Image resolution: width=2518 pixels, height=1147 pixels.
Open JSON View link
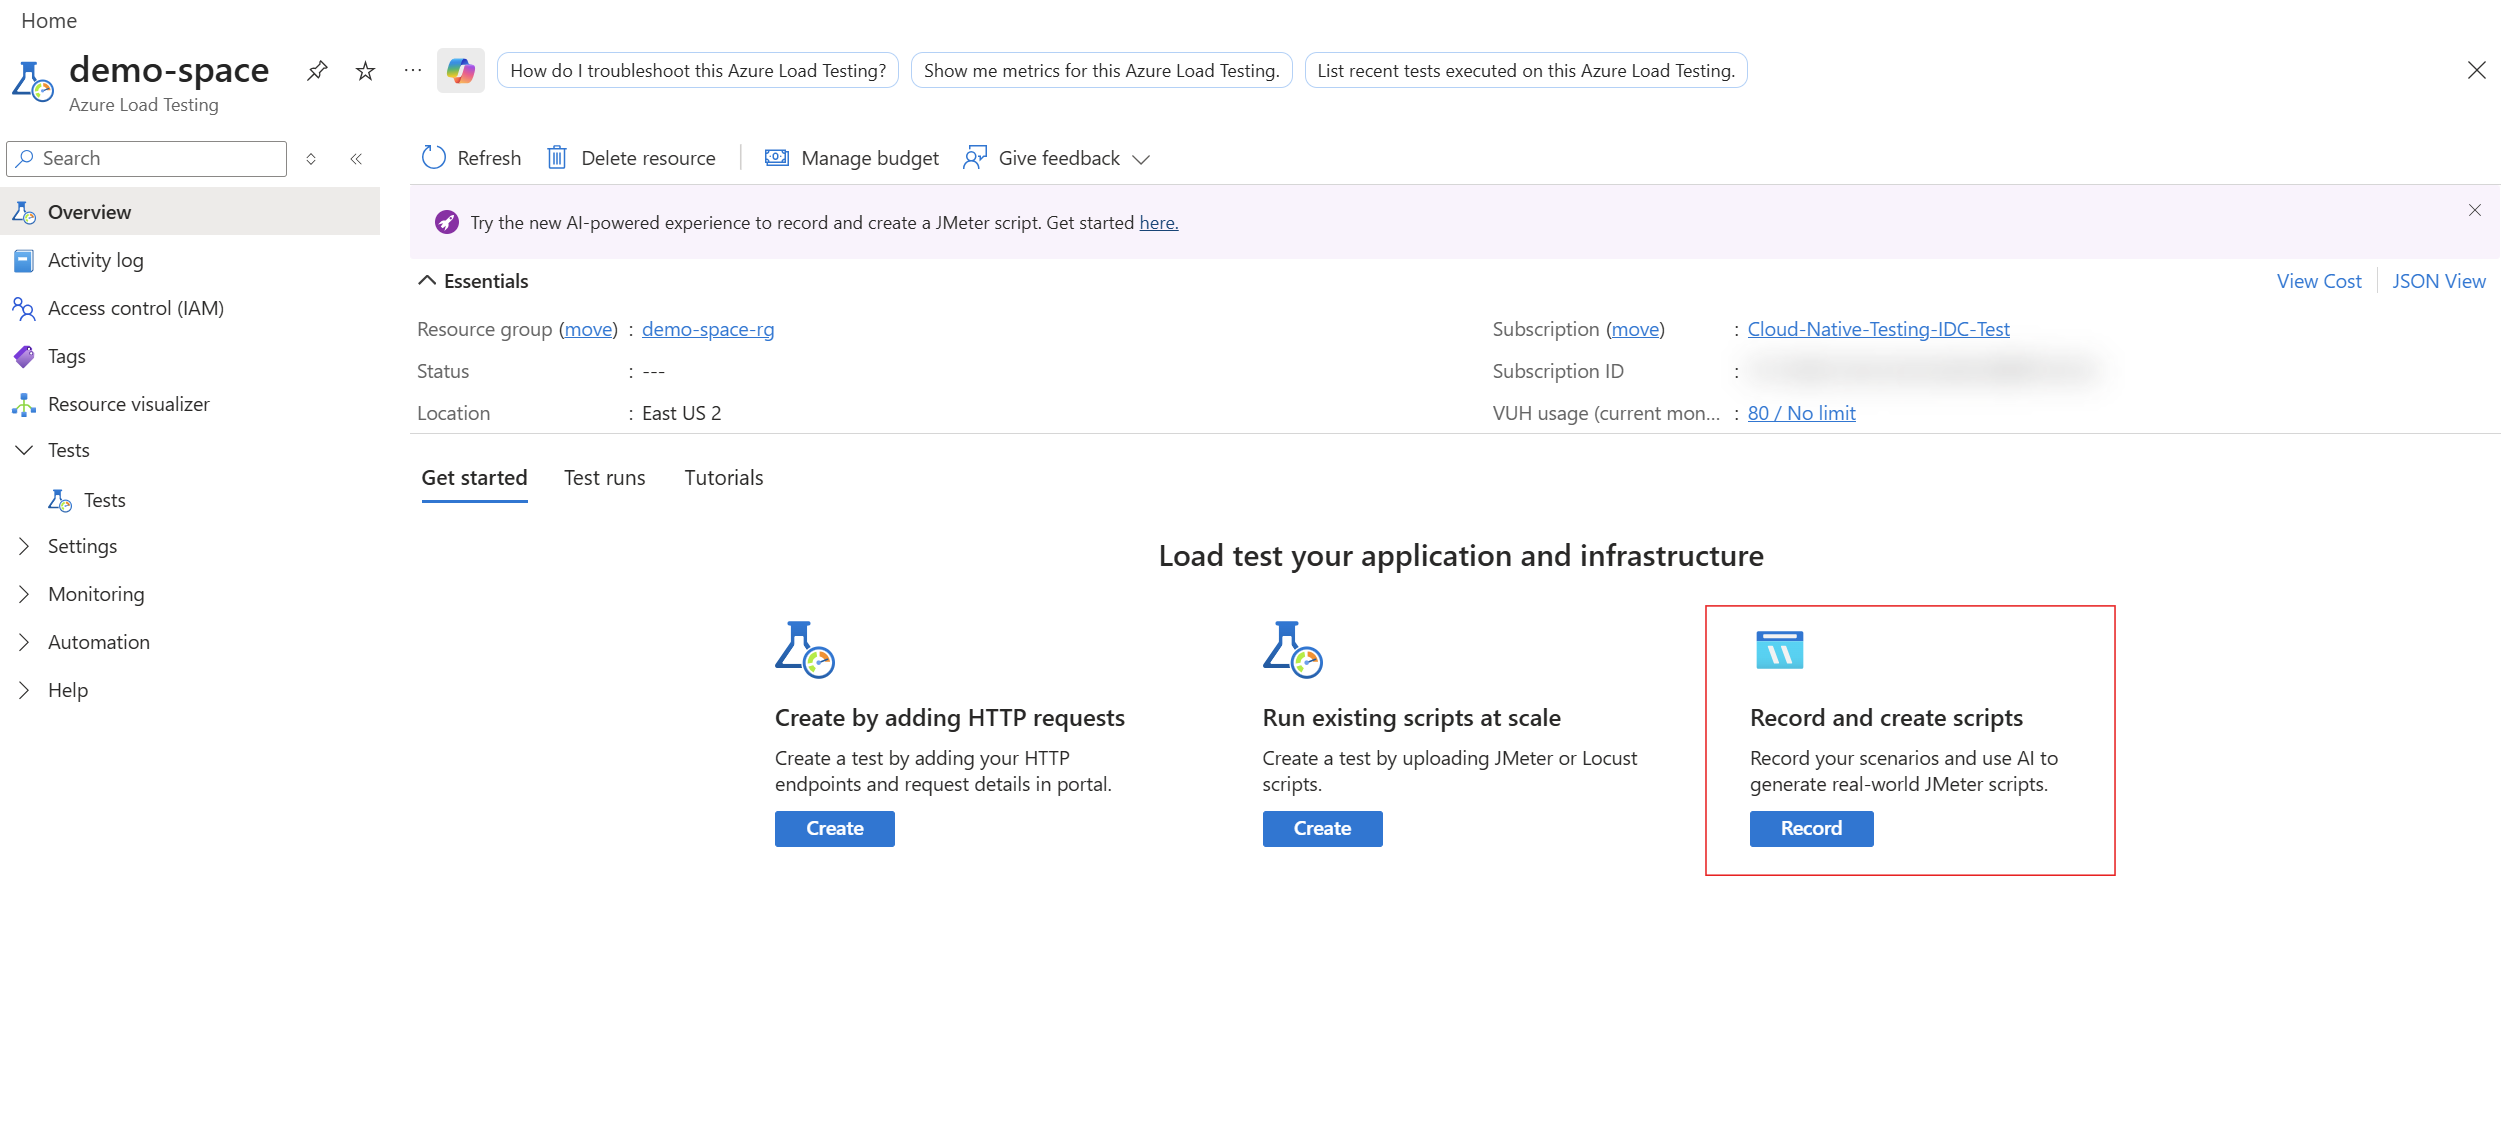click(x=2437, y=281)
